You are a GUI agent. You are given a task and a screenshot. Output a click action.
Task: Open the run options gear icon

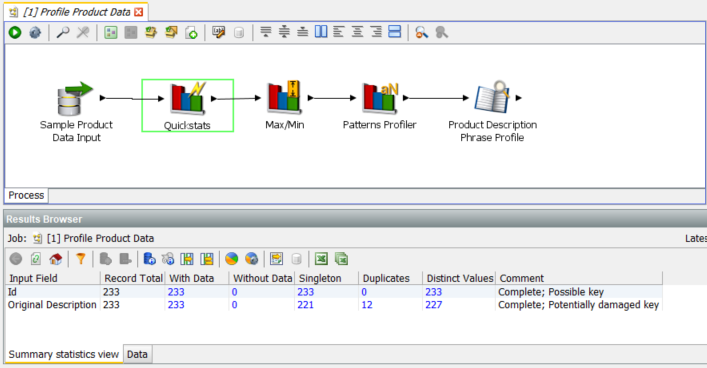35,32
